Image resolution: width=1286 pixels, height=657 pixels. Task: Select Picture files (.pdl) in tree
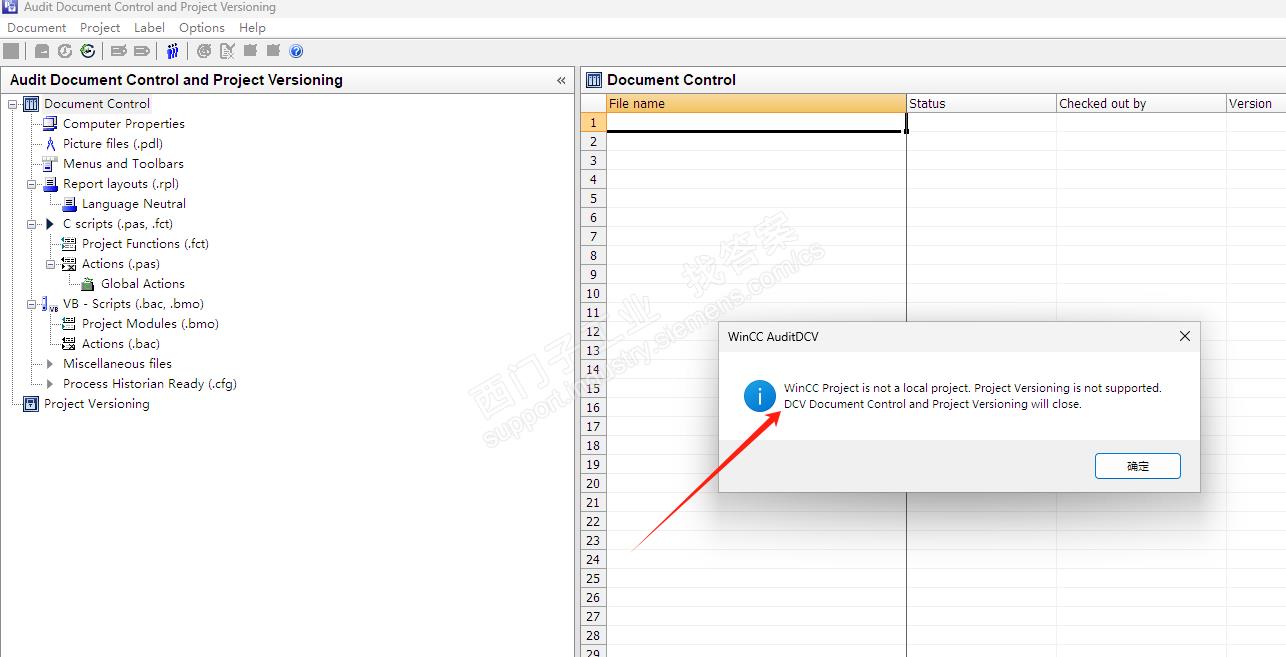[113, 144]
